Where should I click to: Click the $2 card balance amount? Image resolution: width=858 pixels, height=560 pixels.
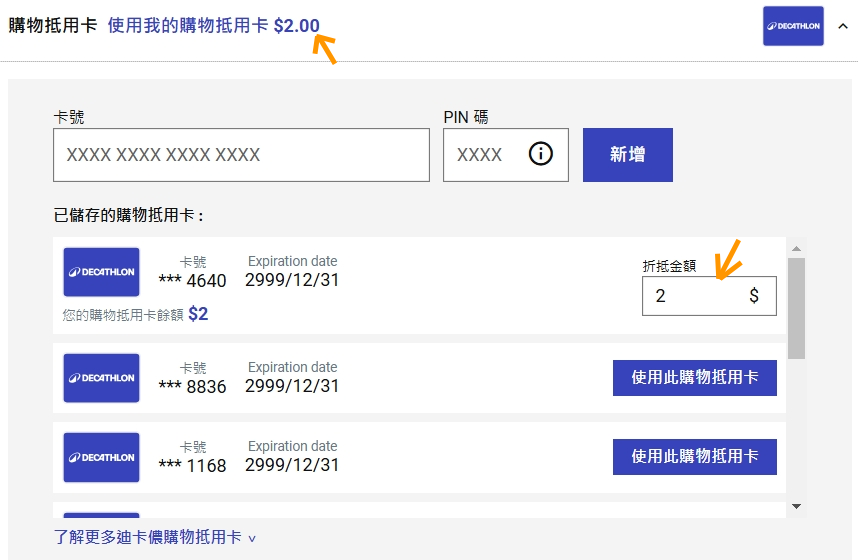click(x=198, y=314)
